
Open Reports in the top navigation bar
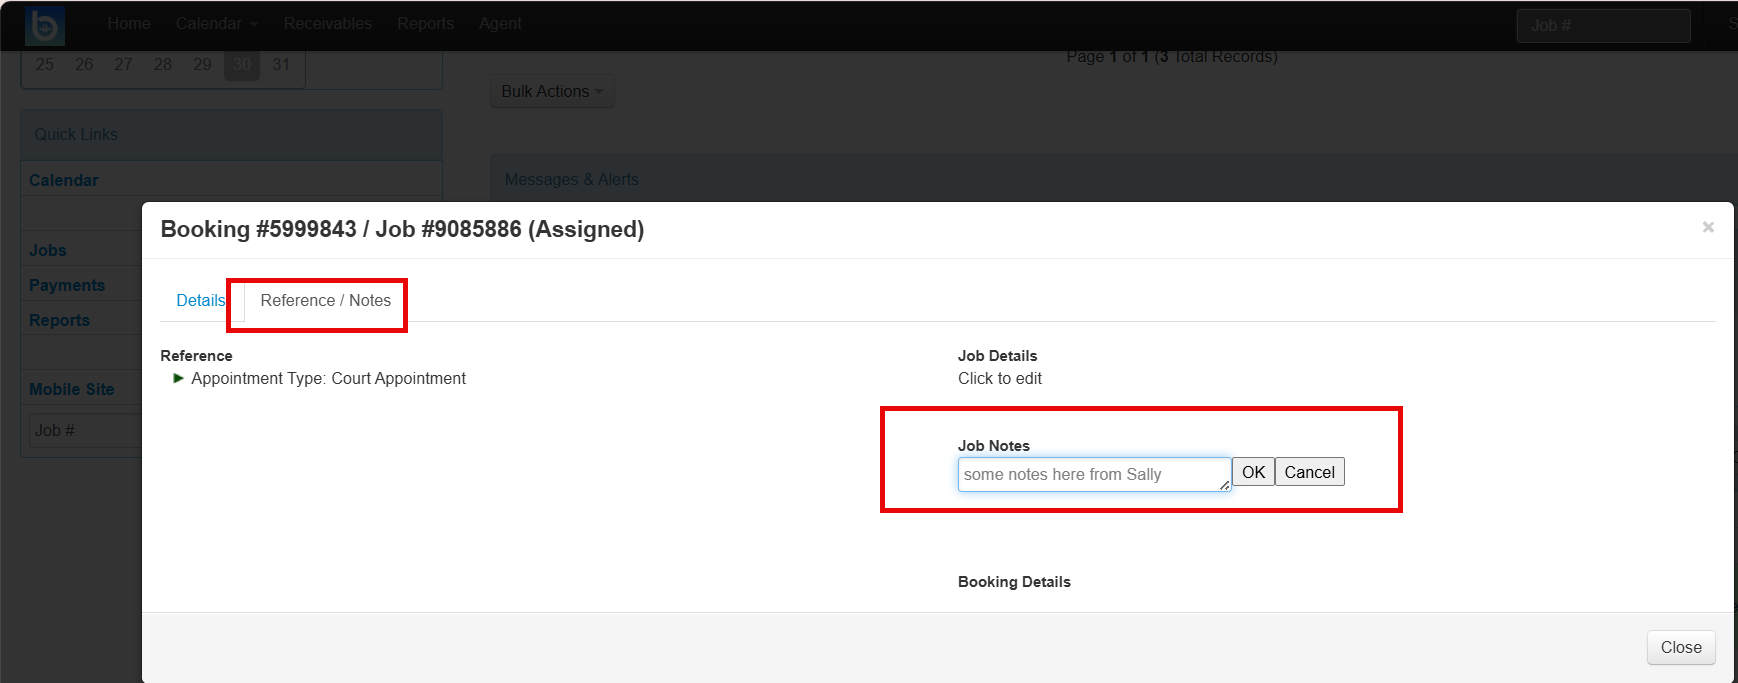[x=426, y=24]
